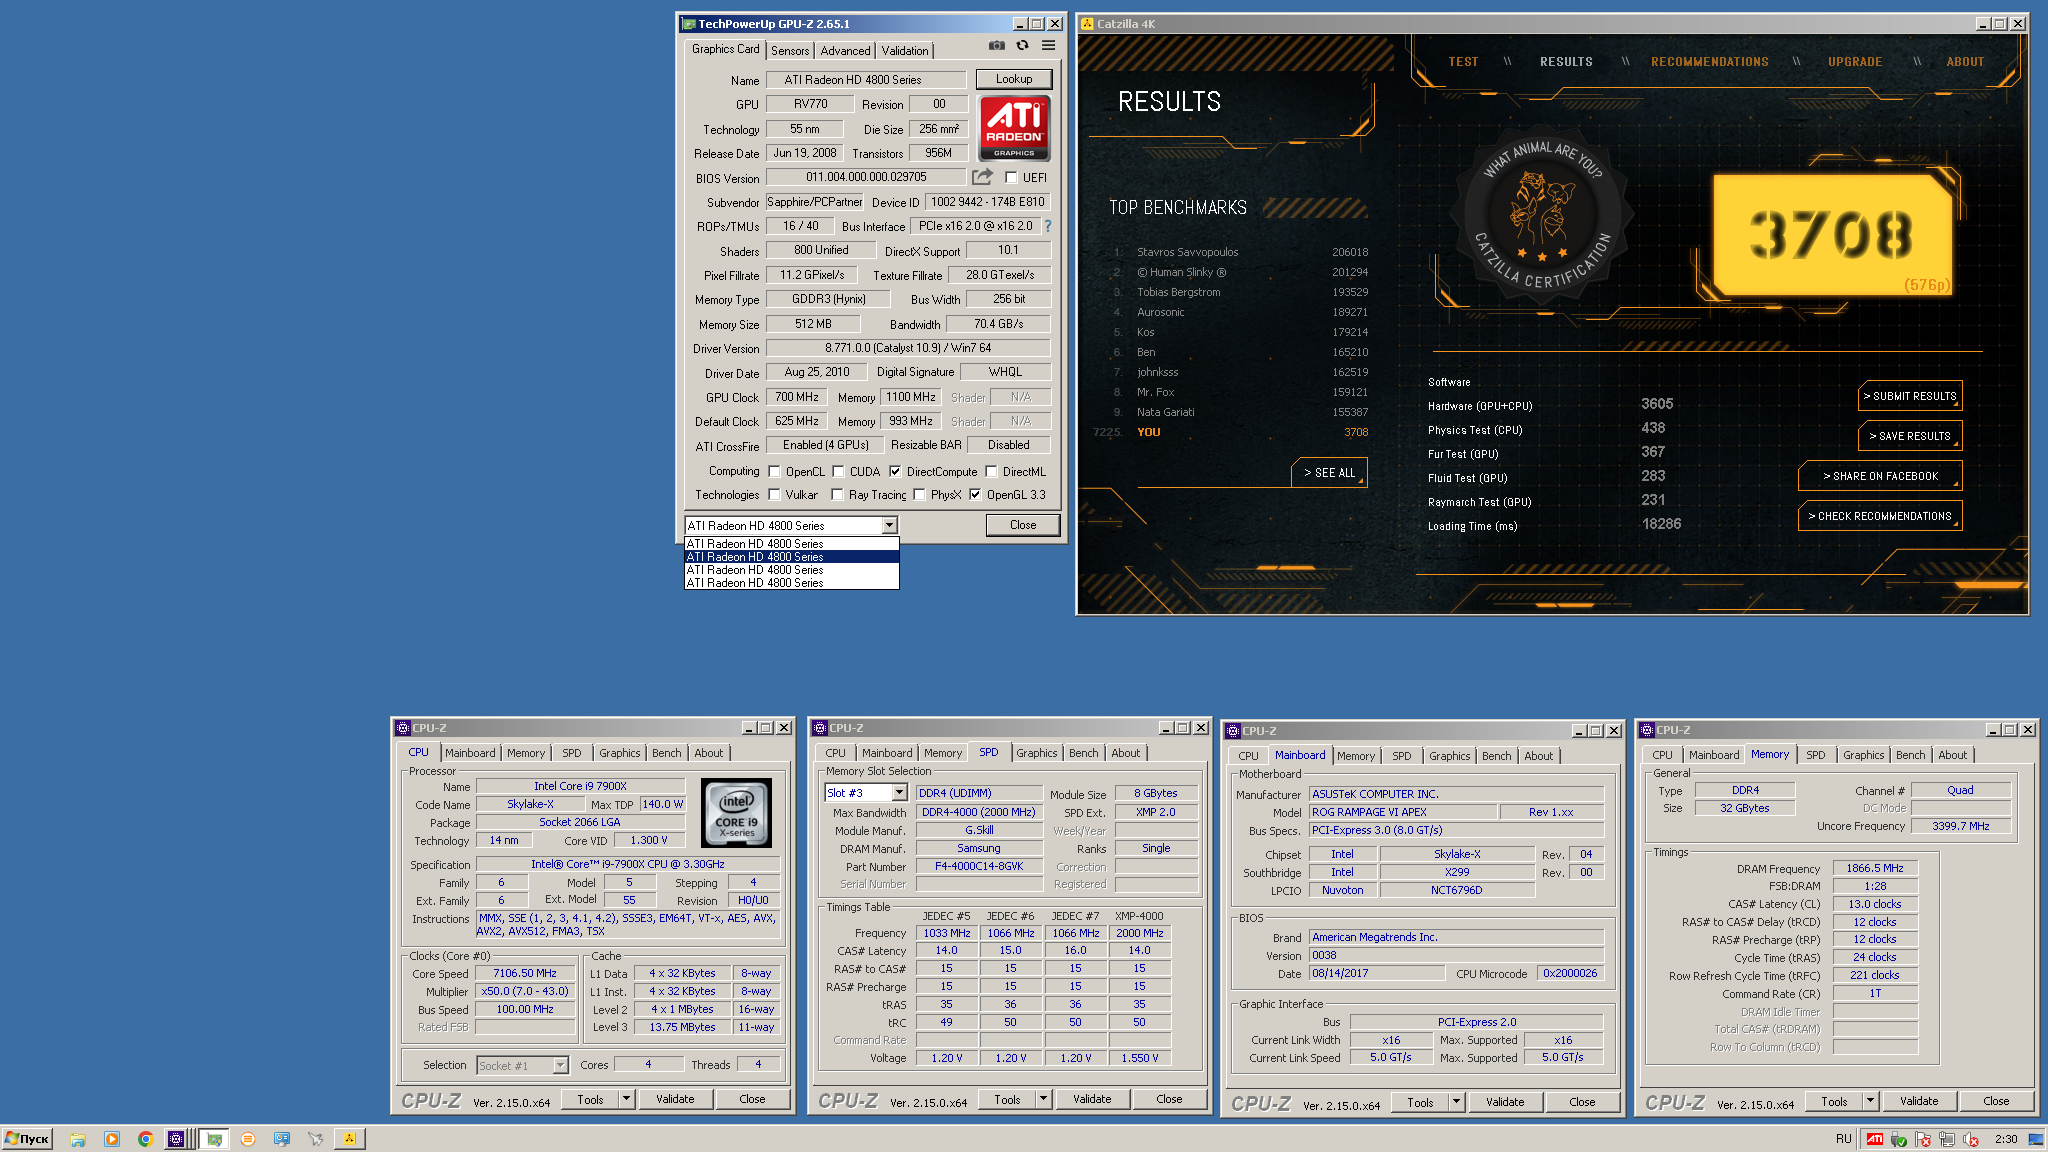Open the UPGRADE tab in Catzilla
This screenshot has height=1152, width=2048.
point(1855,62)
